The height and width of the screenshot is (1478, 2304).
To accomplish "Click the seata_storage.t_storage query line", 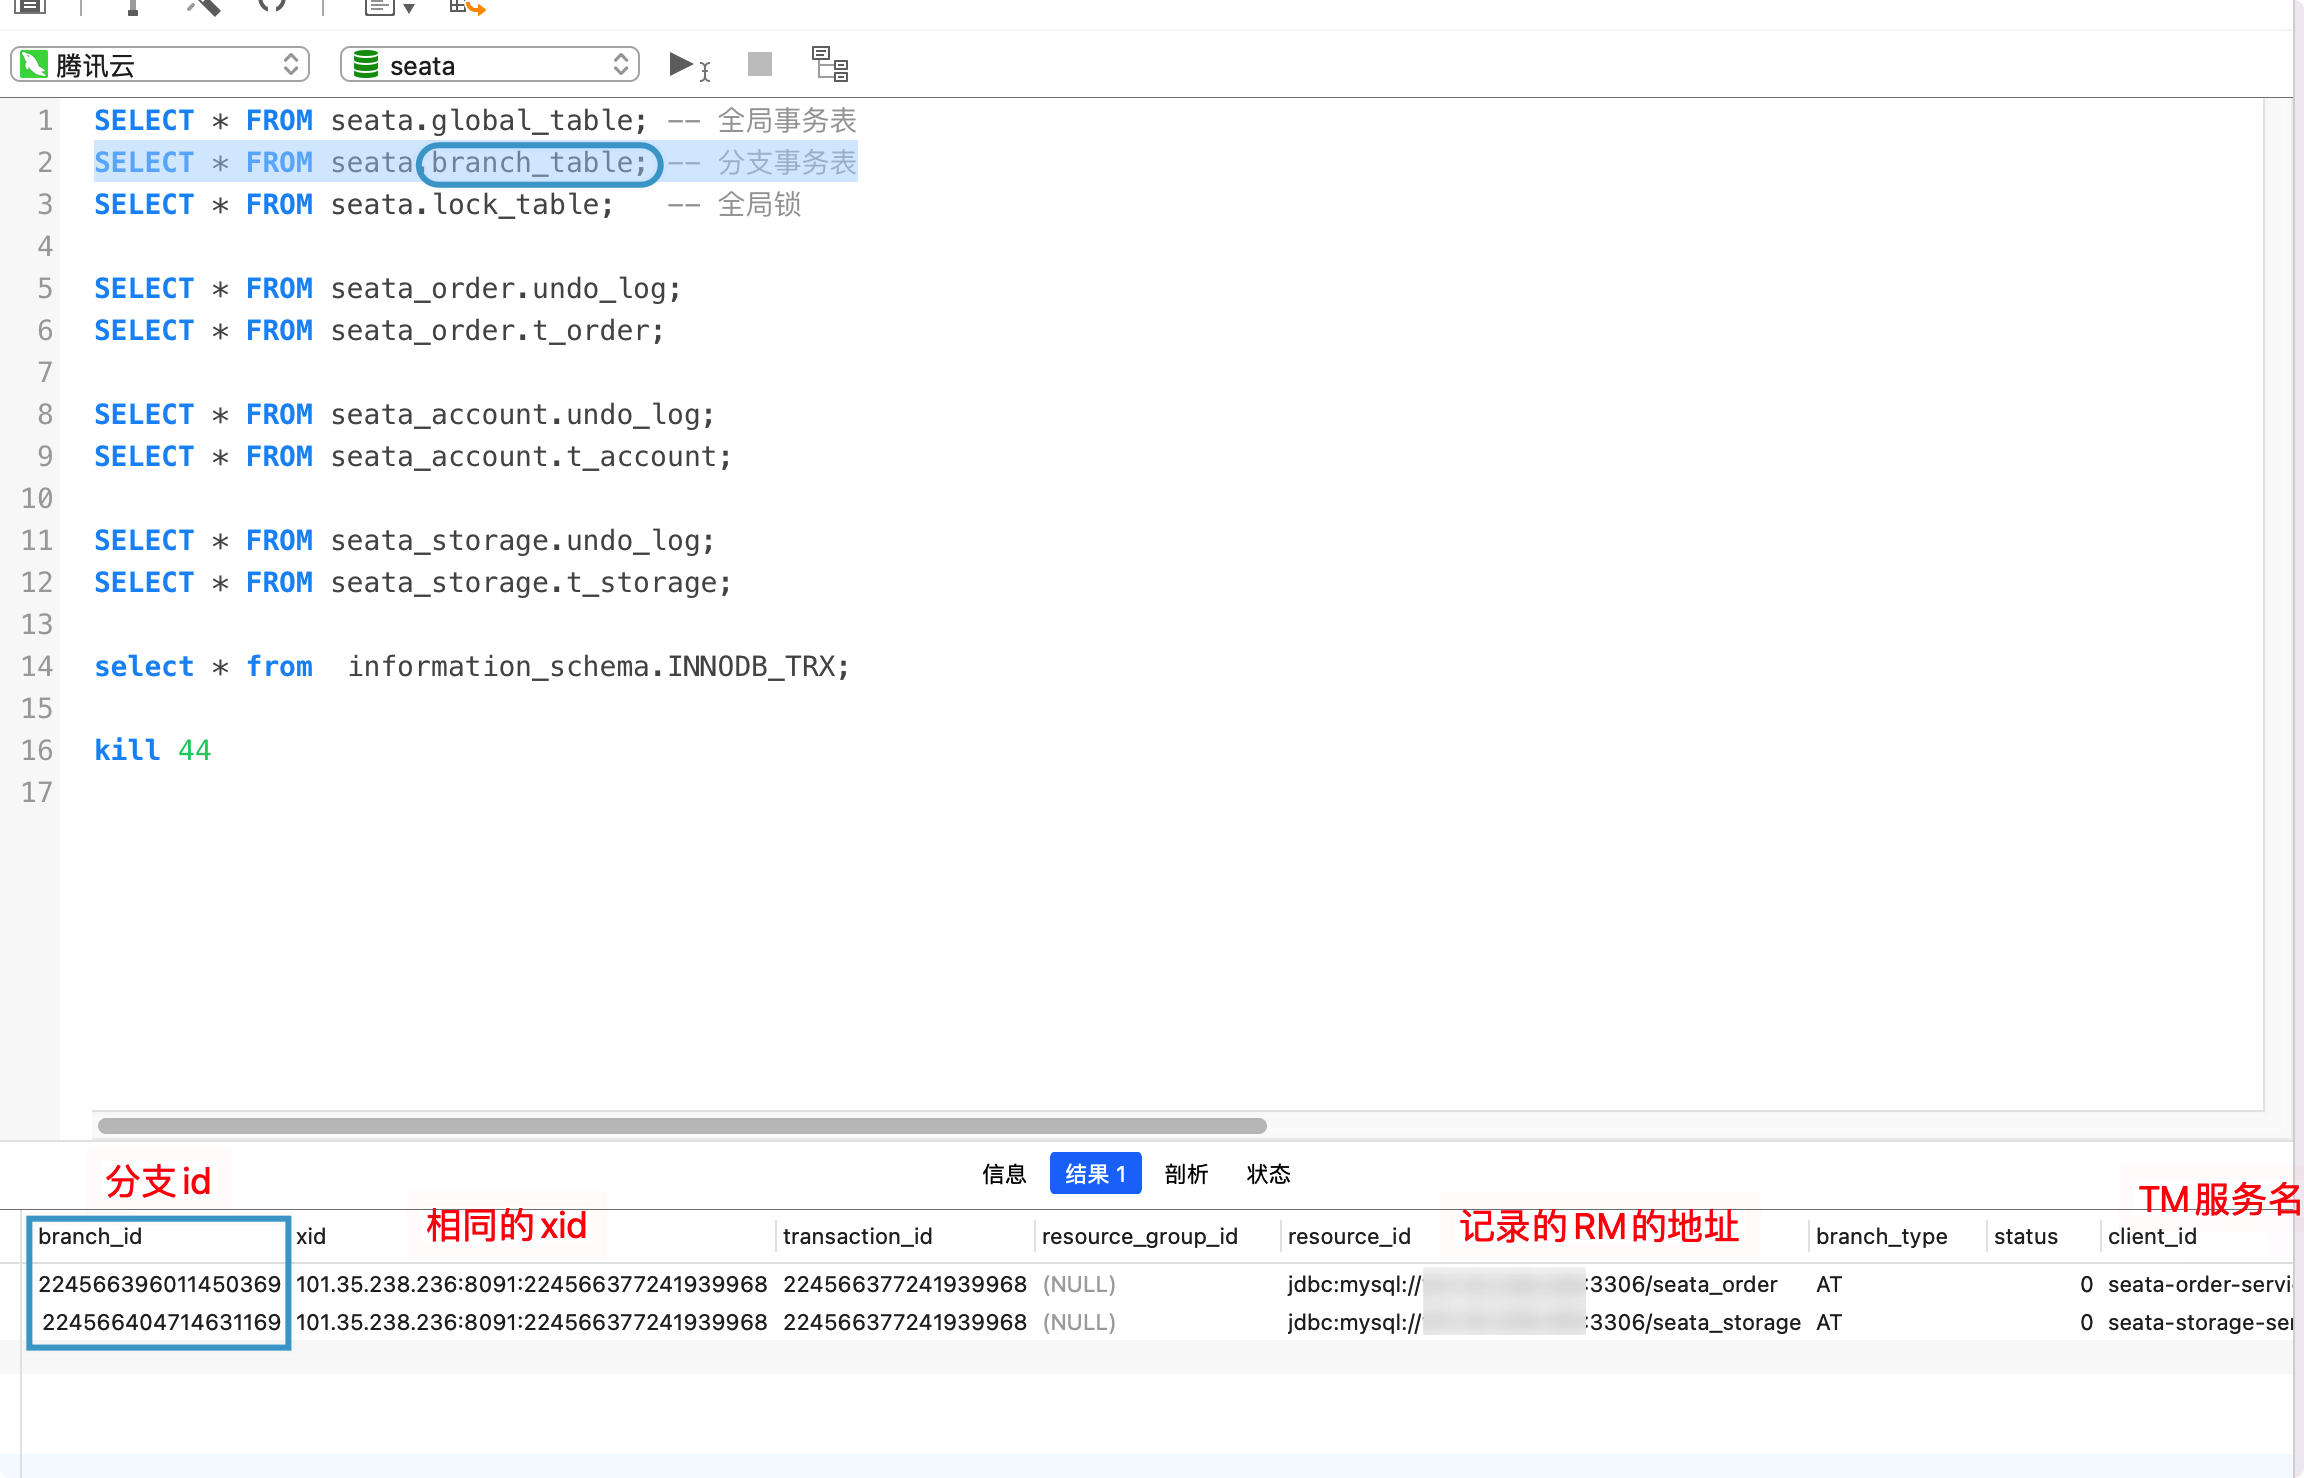I will 412,582.
